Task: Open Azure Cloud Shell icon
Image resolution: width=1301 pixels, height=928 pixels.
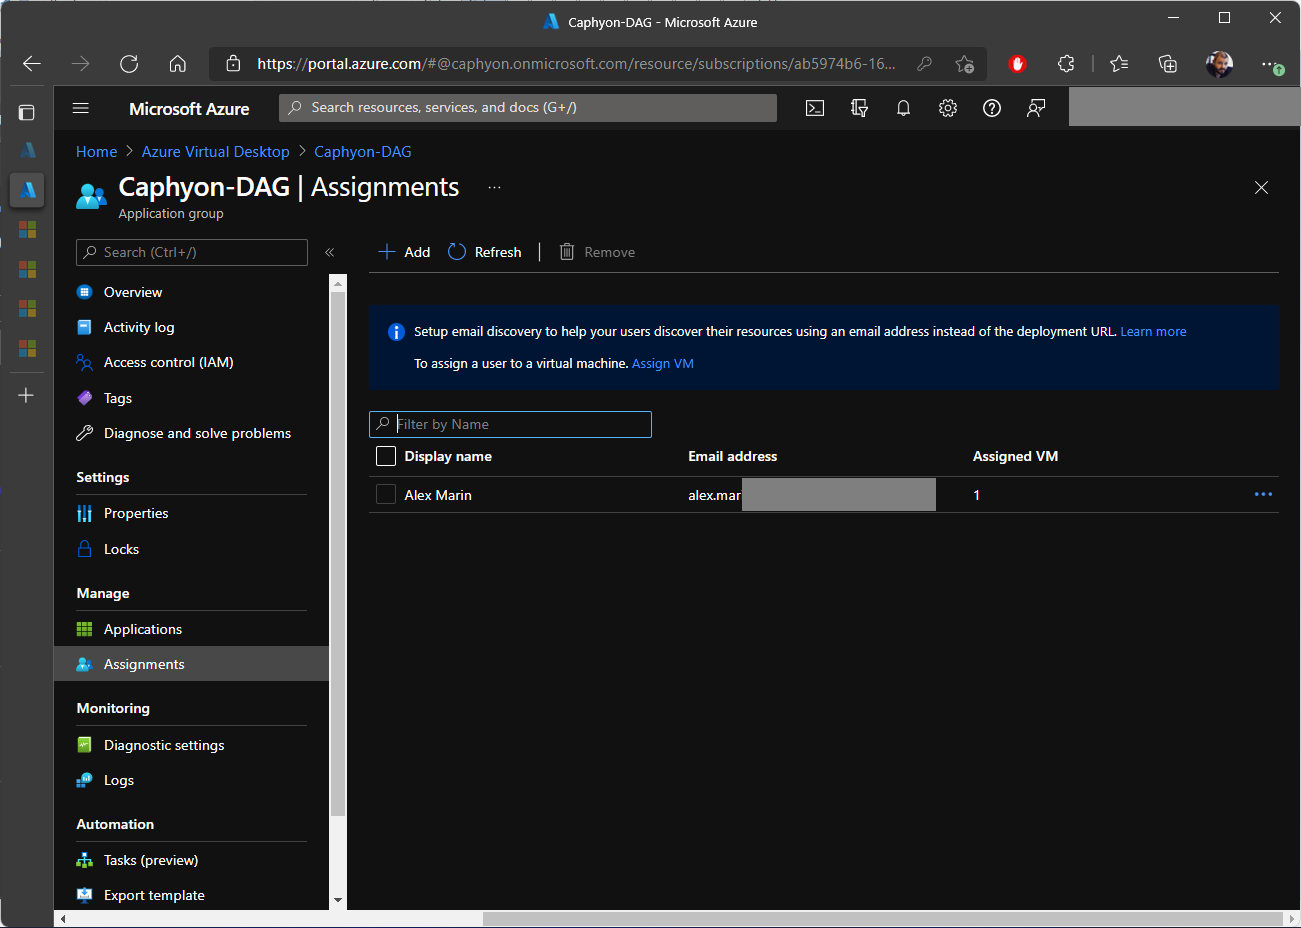Action: point(815,108)
